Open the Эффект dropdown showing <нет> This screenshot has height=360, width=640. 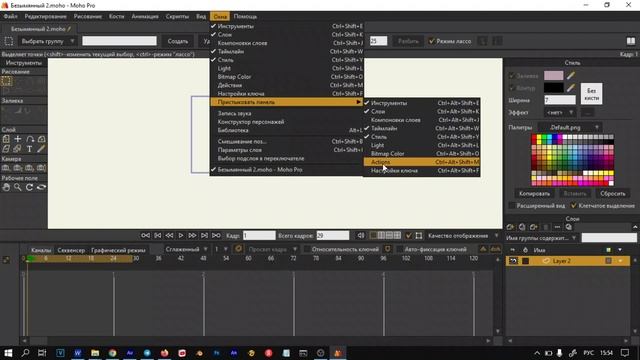coord(560,112)
